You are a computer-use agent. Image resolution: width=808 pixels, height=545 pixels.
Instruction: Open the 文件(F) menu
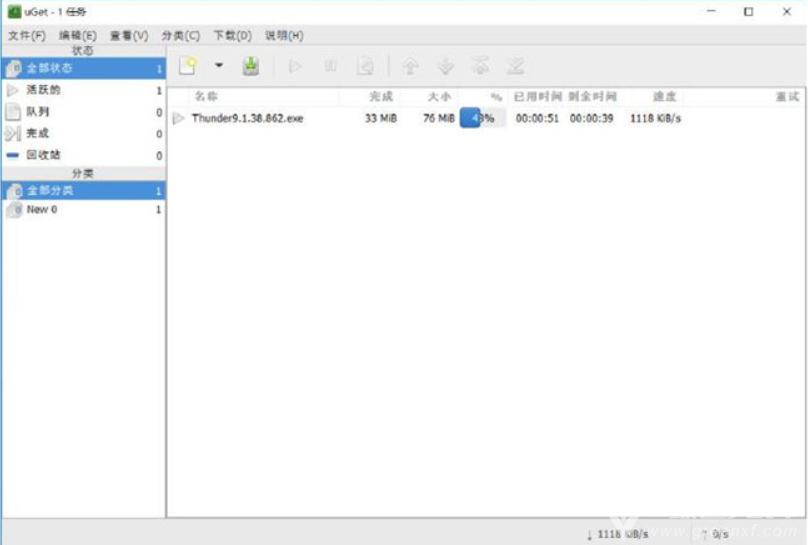click(27, 36)
